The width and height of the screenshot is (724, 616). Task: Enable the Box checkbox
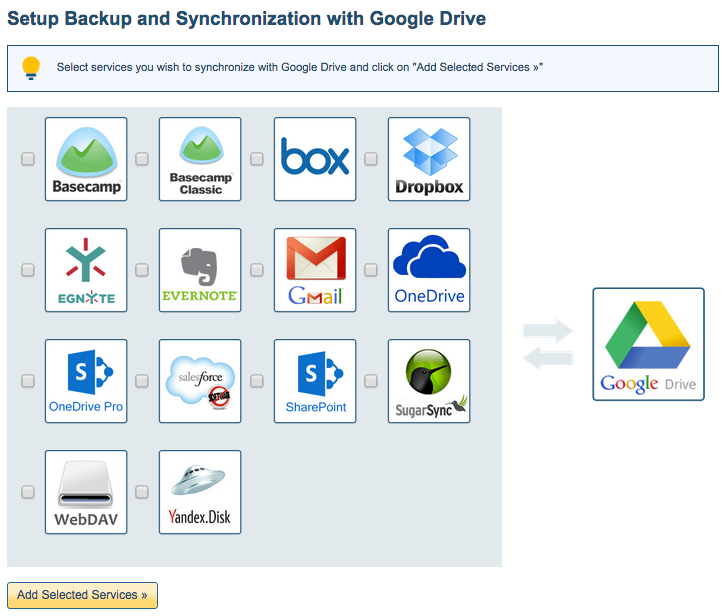(257, 159)
